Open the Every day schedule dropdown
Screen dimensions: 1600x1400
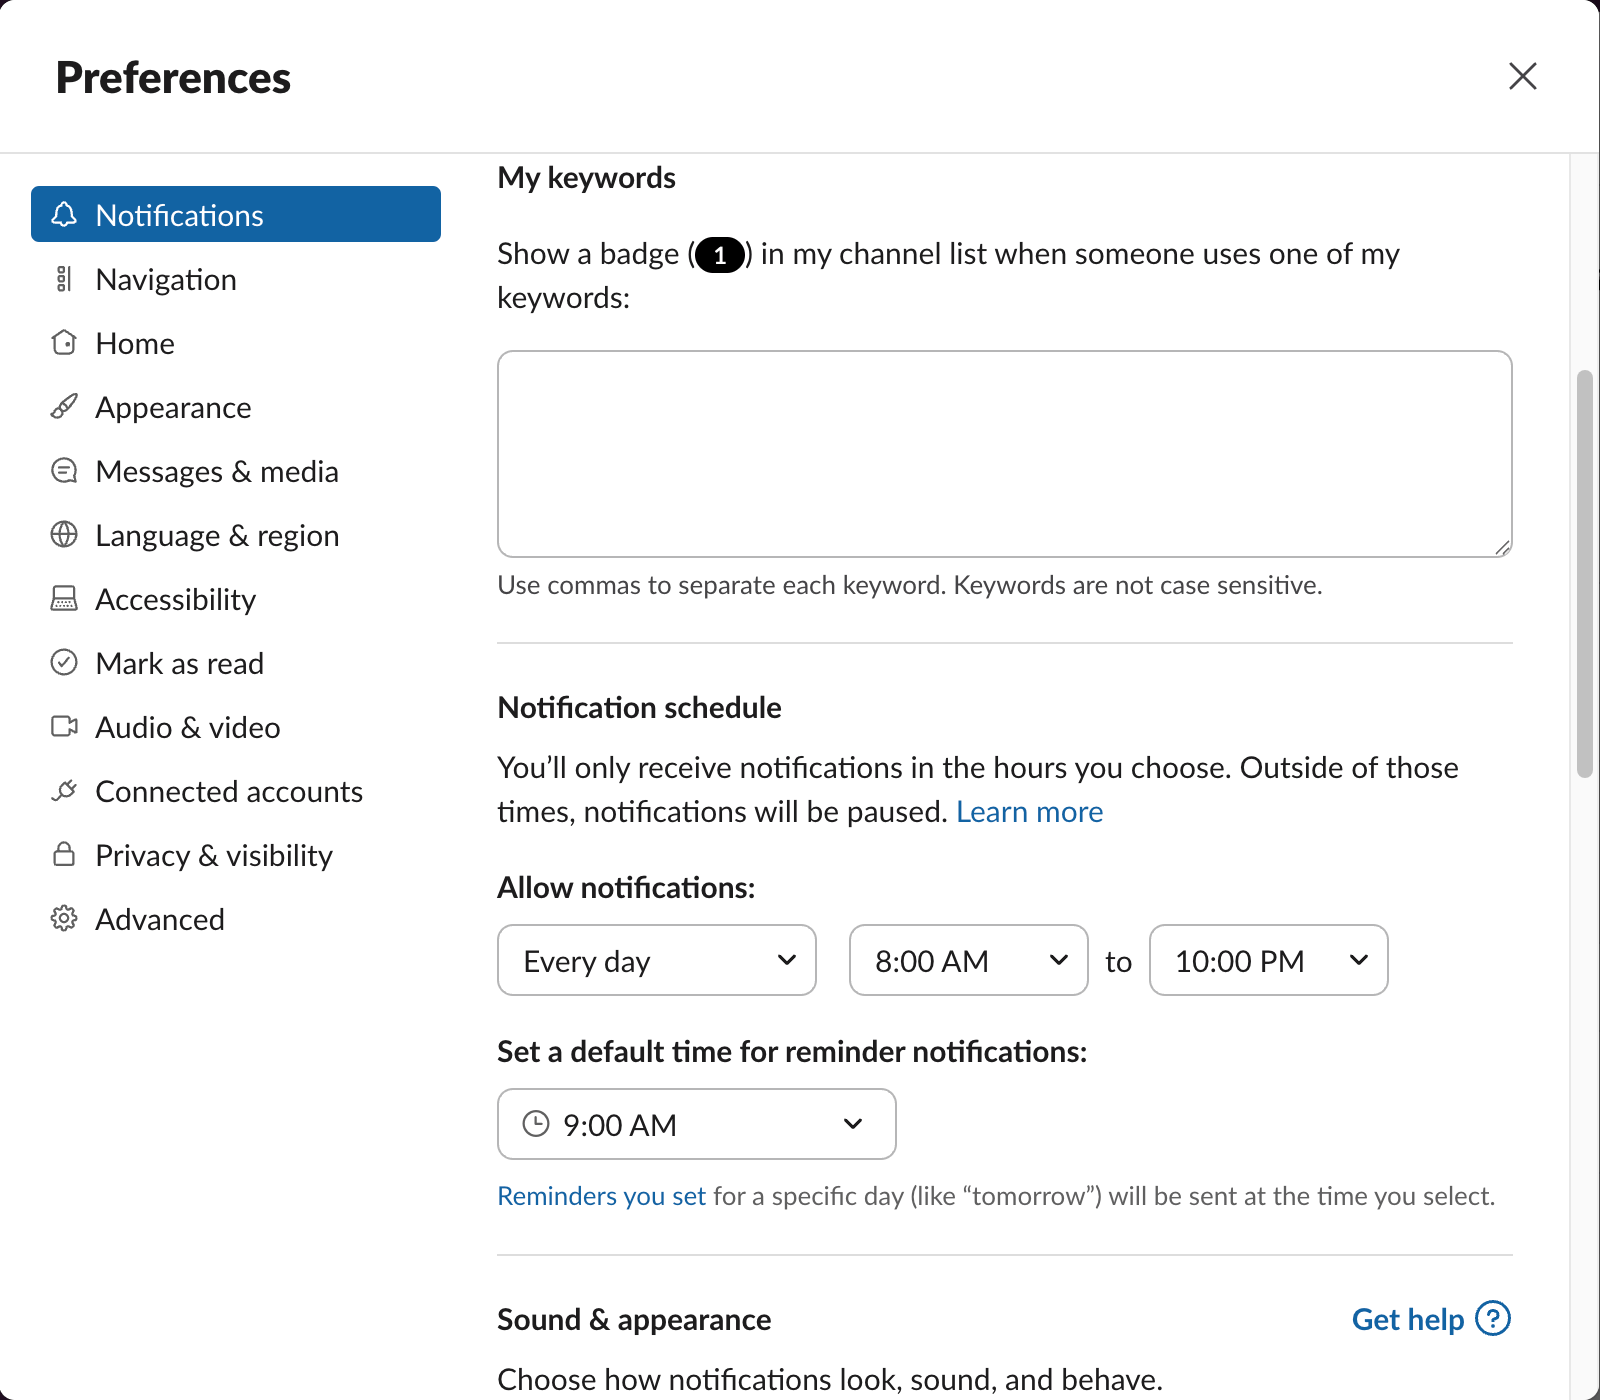pyautogui.click(x=657, y=960)
